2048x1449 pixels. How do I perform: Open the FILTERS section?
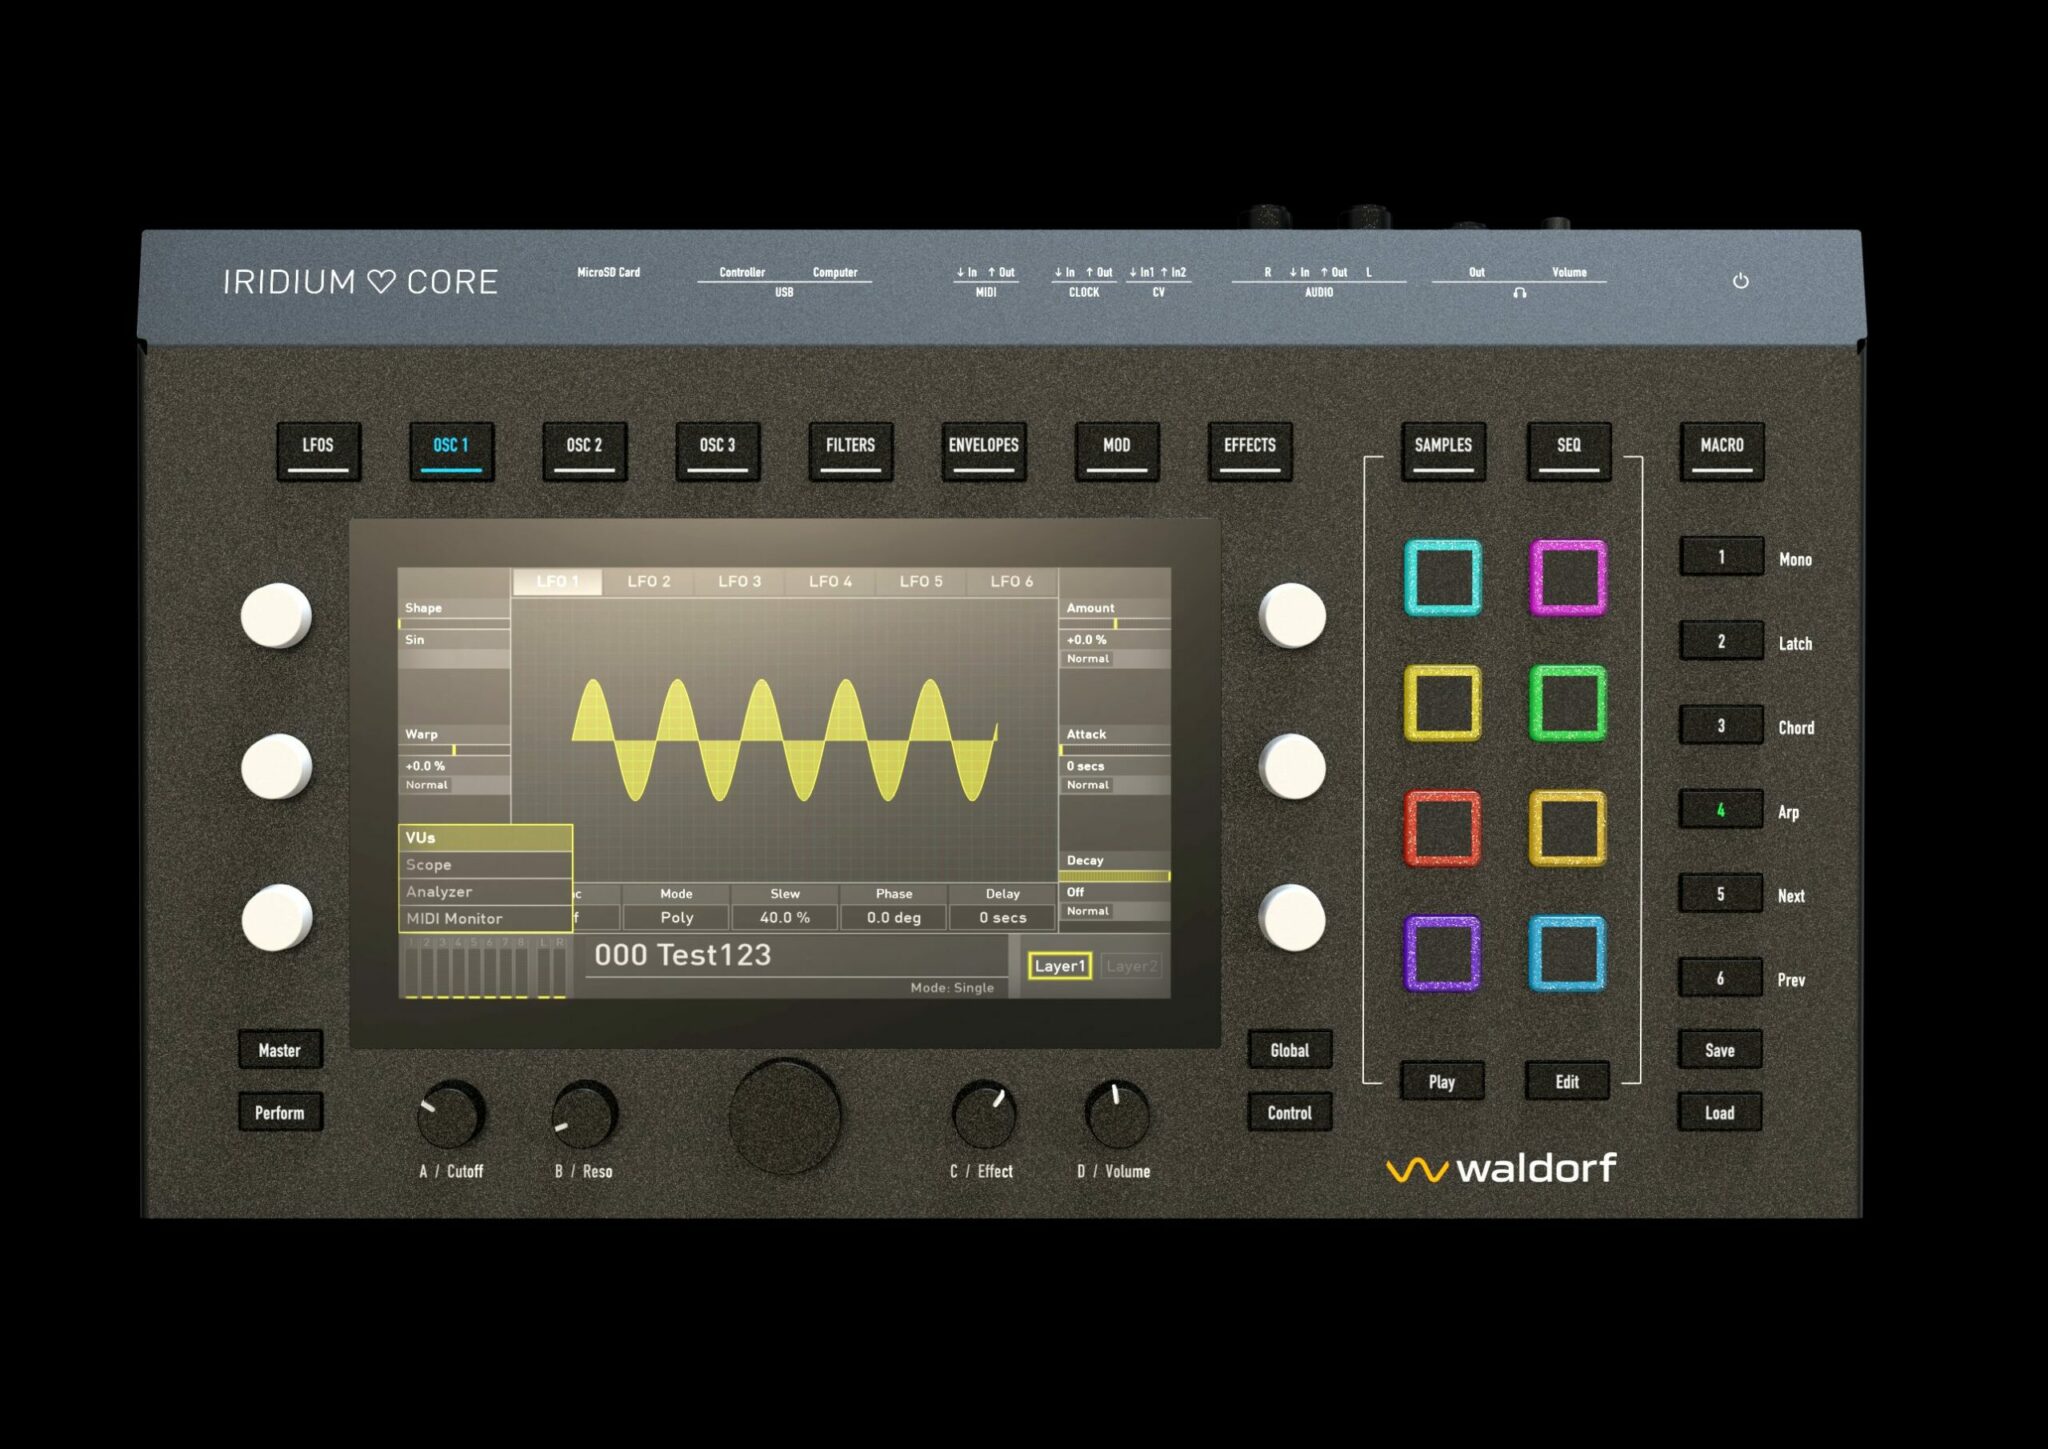(850, 452)
